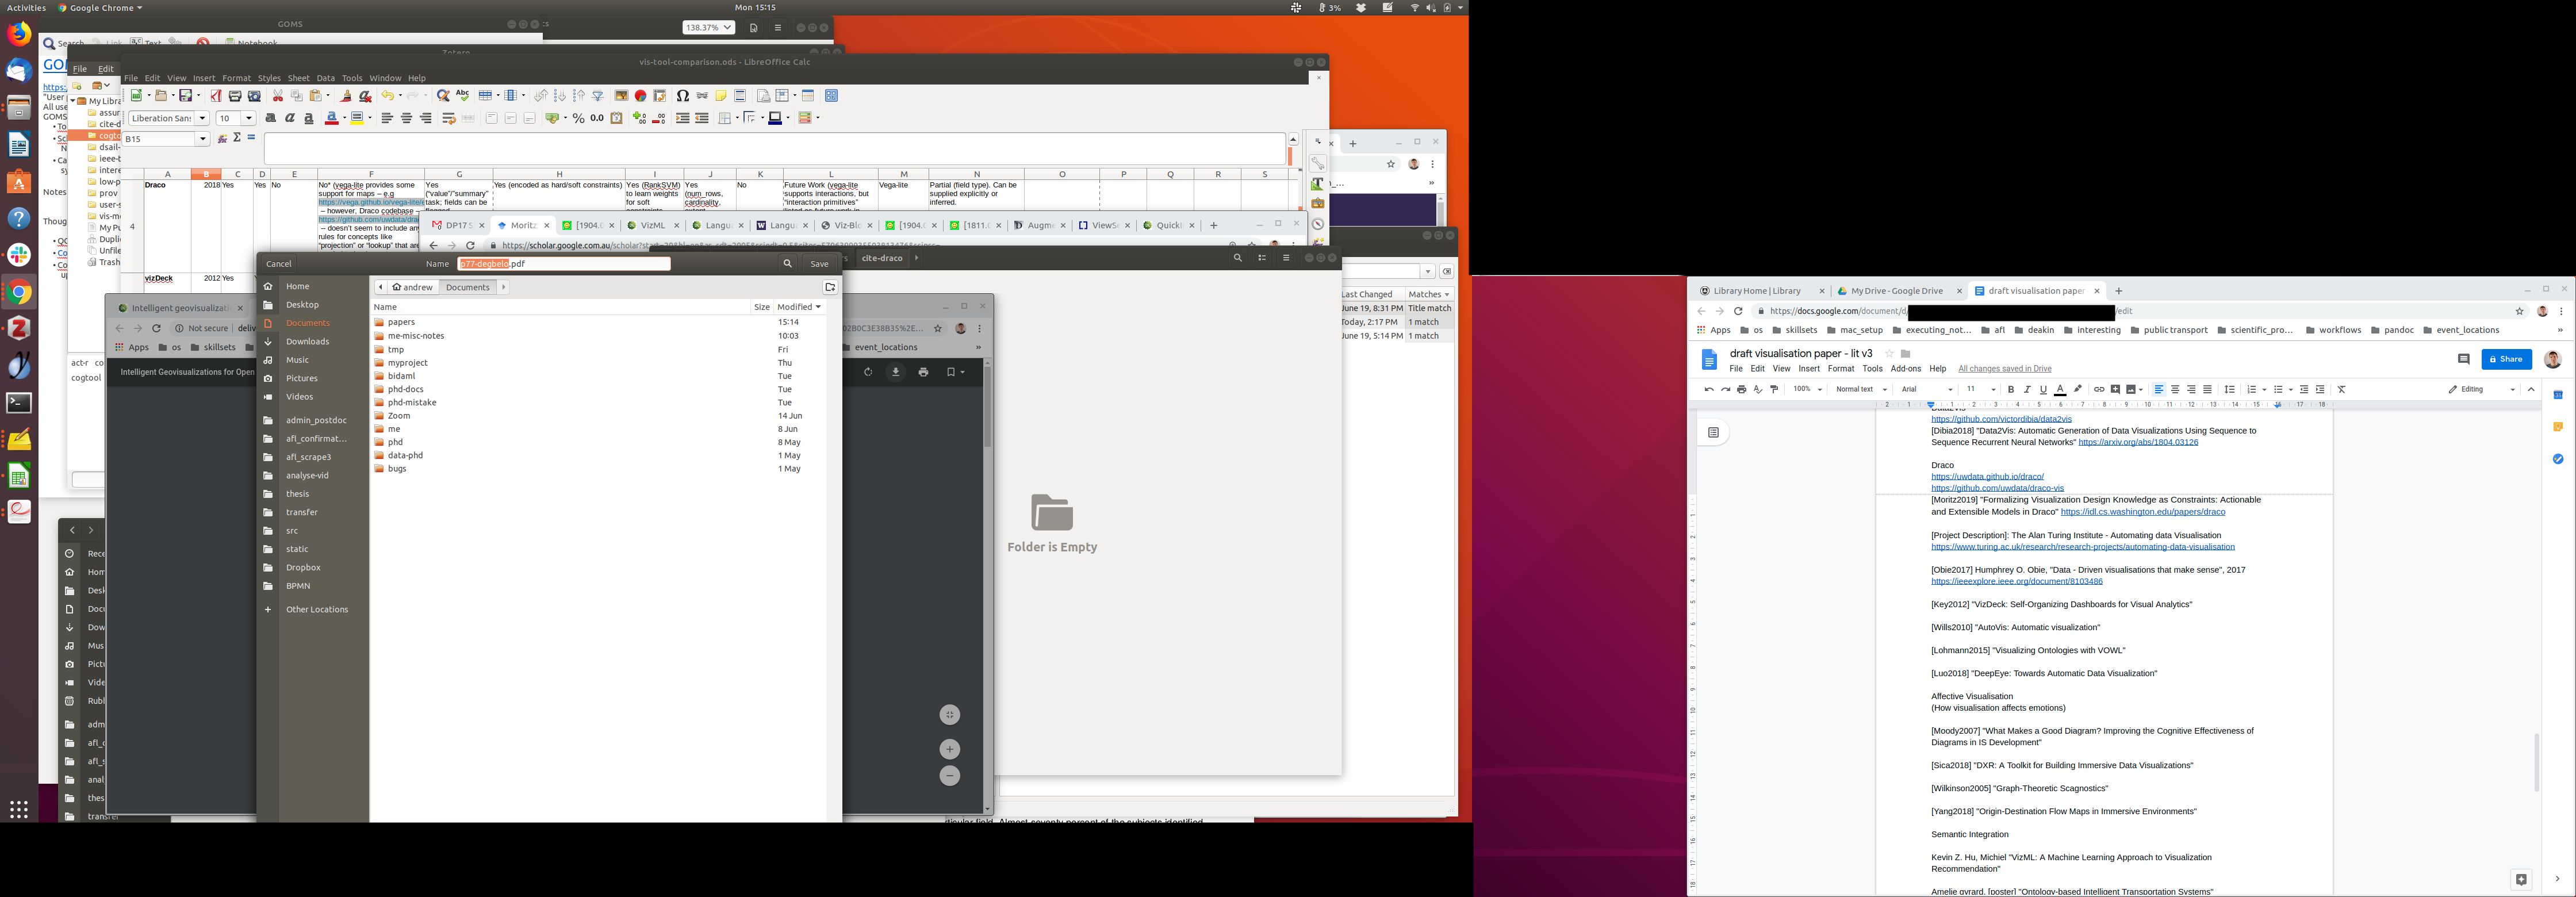Open the Liberation Sans font name dropdown
Screen dimensions: 2576x897
(203, 118)
